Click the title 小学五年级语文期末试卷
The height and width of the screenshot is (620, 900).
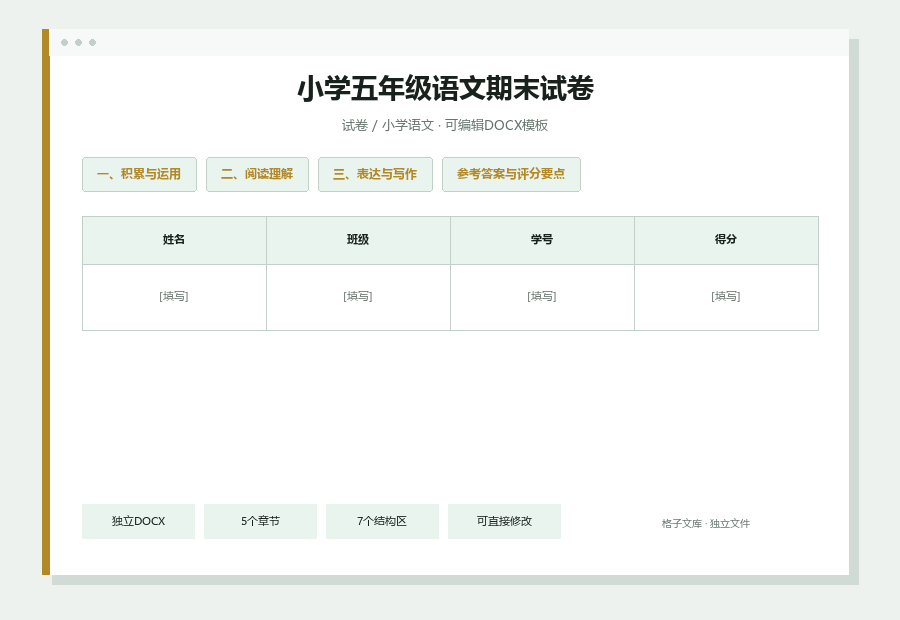pyautogui.click(x=445, y=88)
